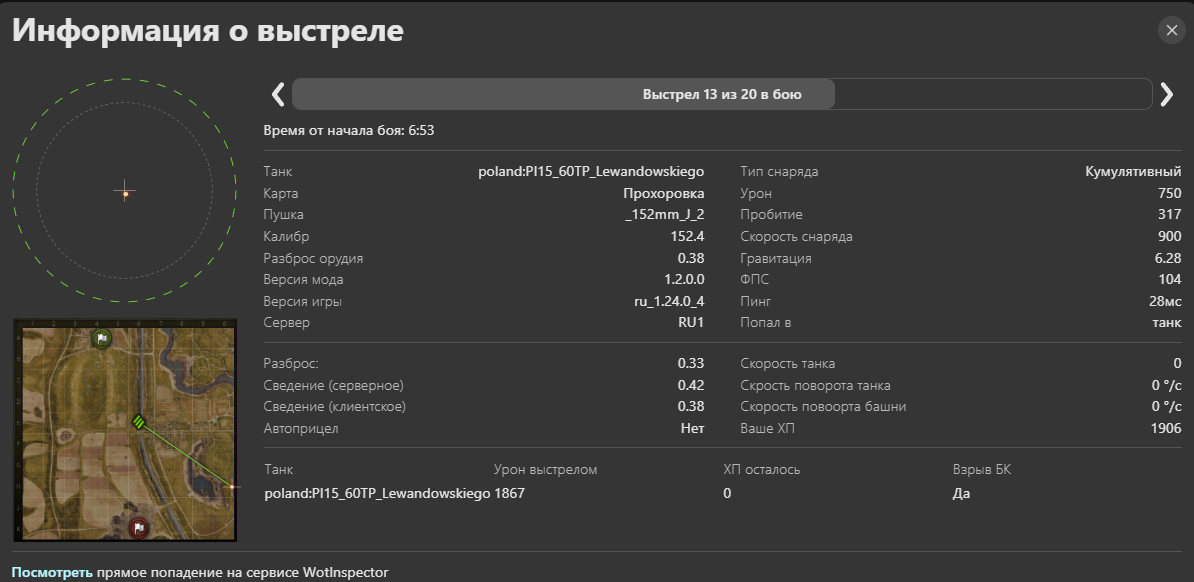
Task: Click the green flag base on minimap
Action: coord(101,339)
